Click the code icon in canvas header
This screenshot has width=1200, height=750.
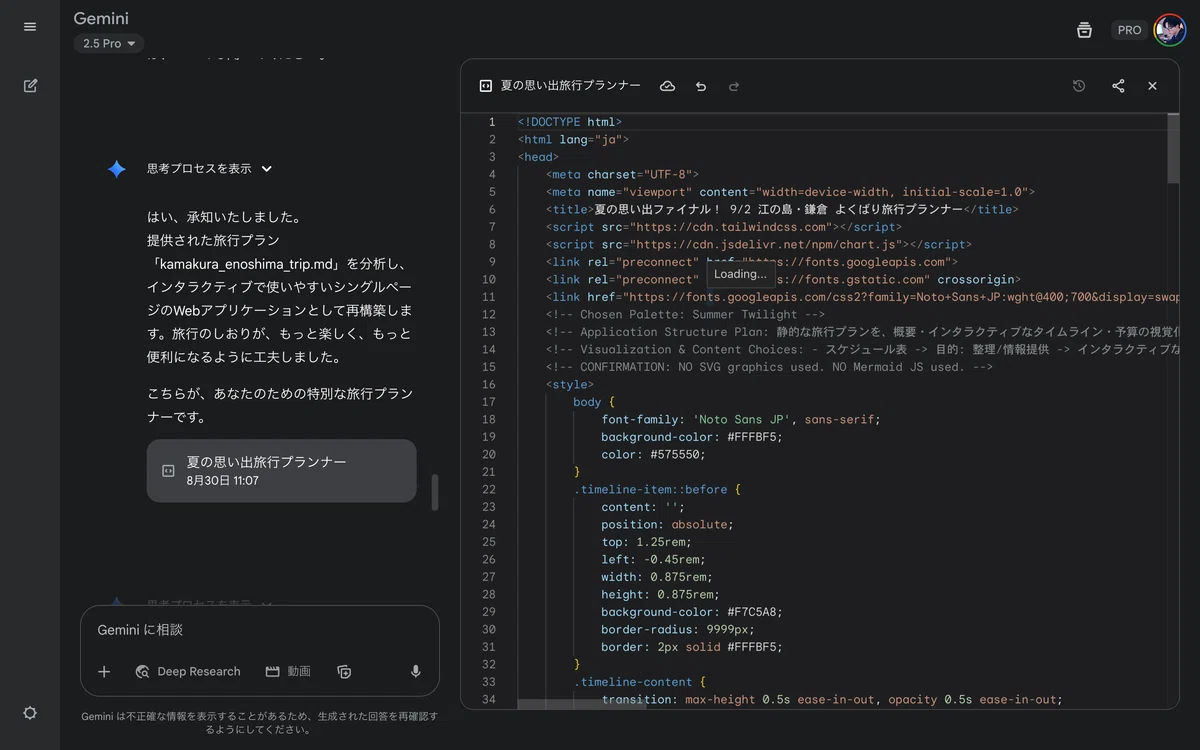tap(485, 86)
